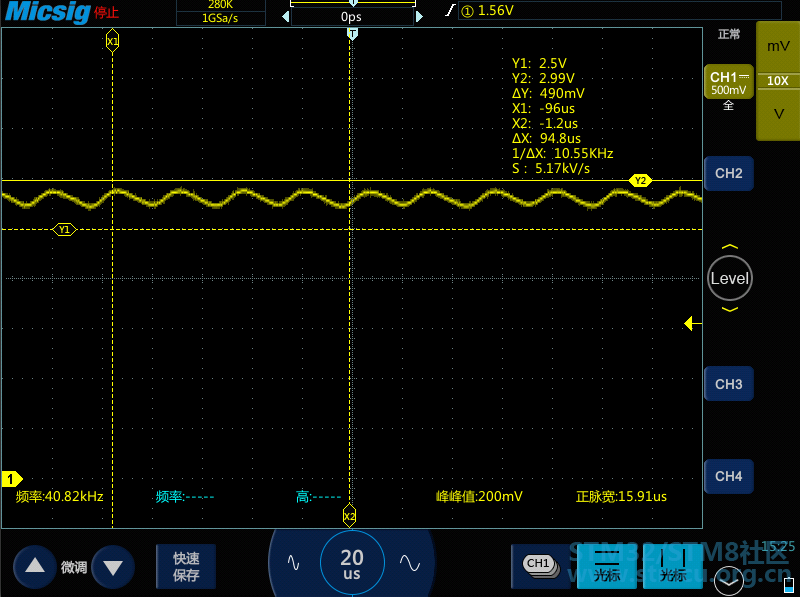The width and height of the screenshot is (800, 597).
Task: Raise trigger level with the up chevron
Action: click(x=730, y=247)
